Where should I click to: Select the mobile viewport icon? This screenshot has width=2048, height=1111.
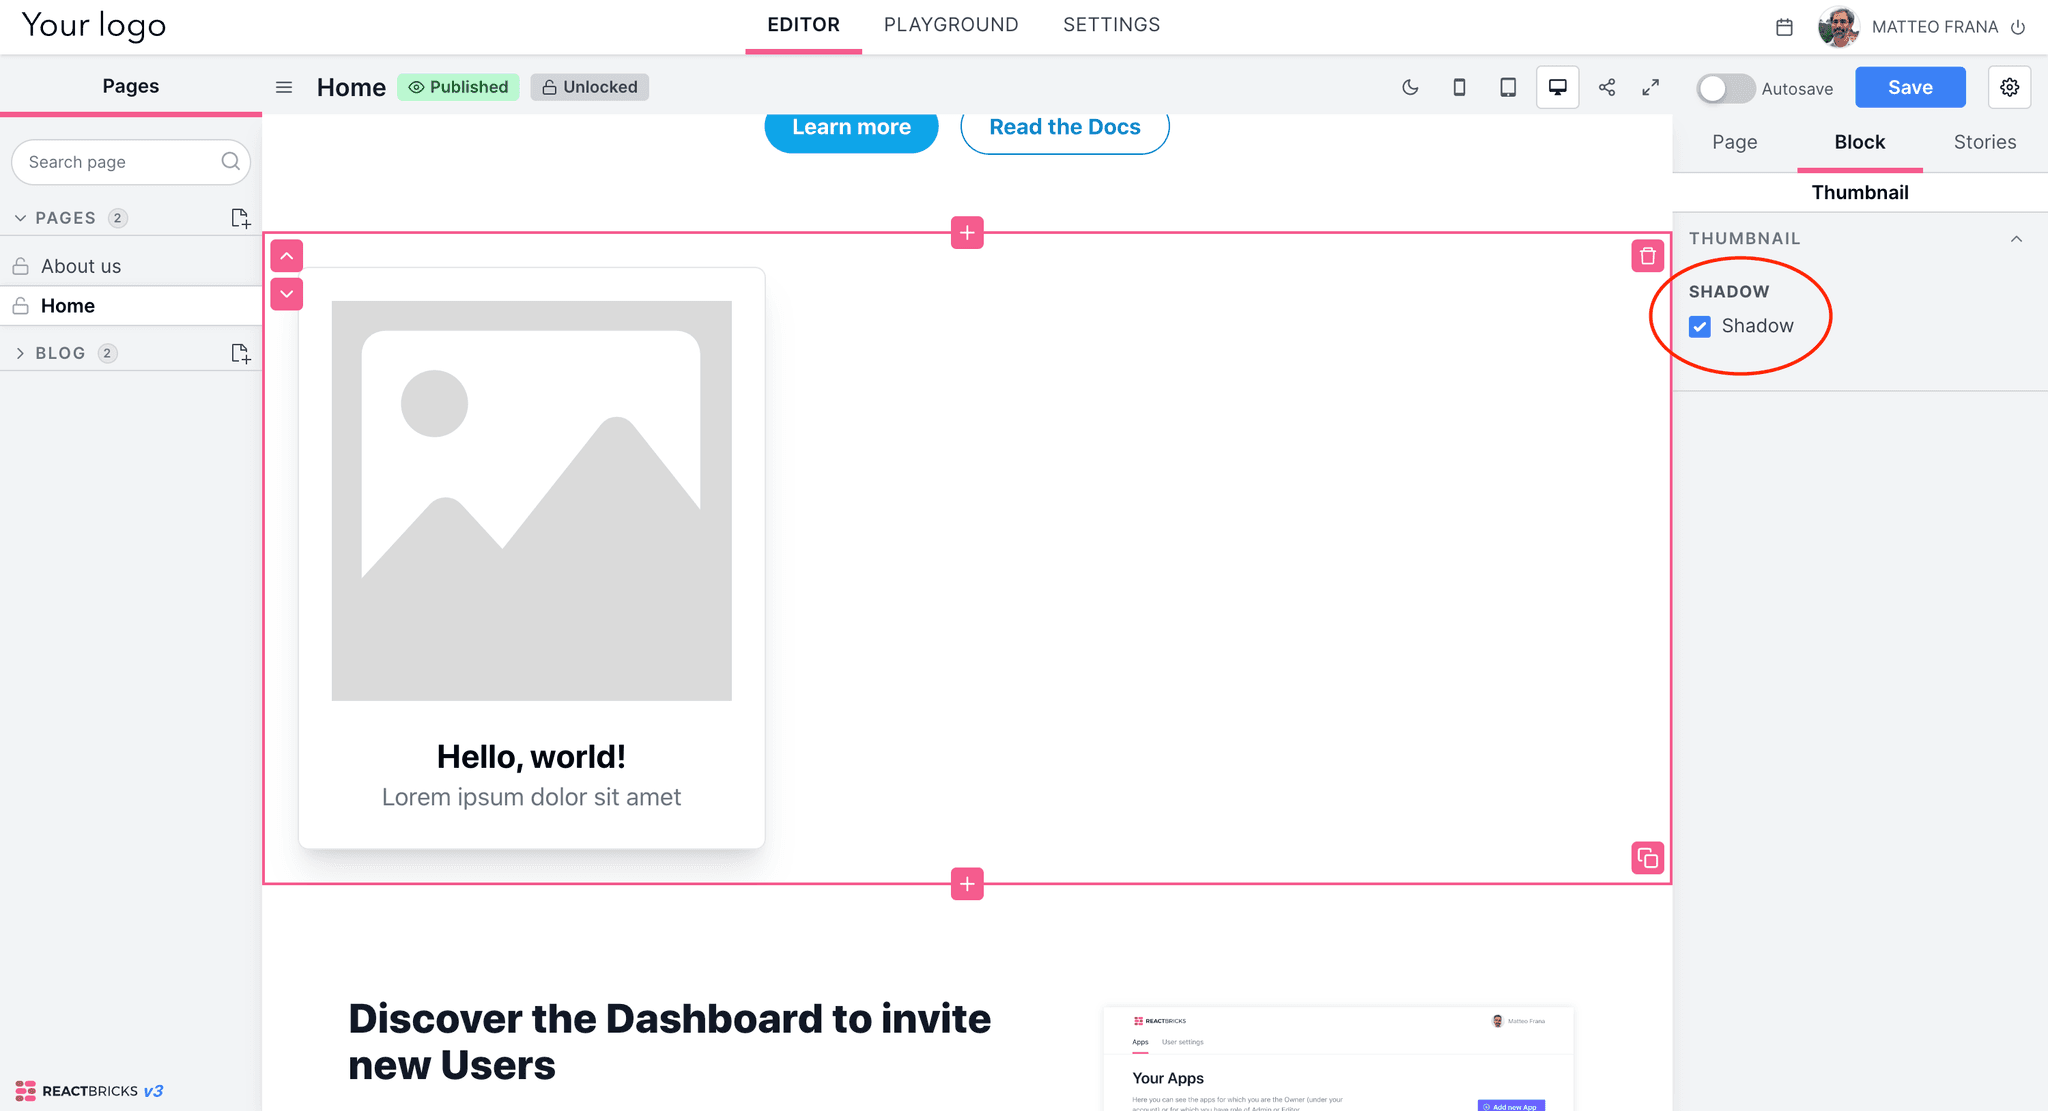(1458, 88)
